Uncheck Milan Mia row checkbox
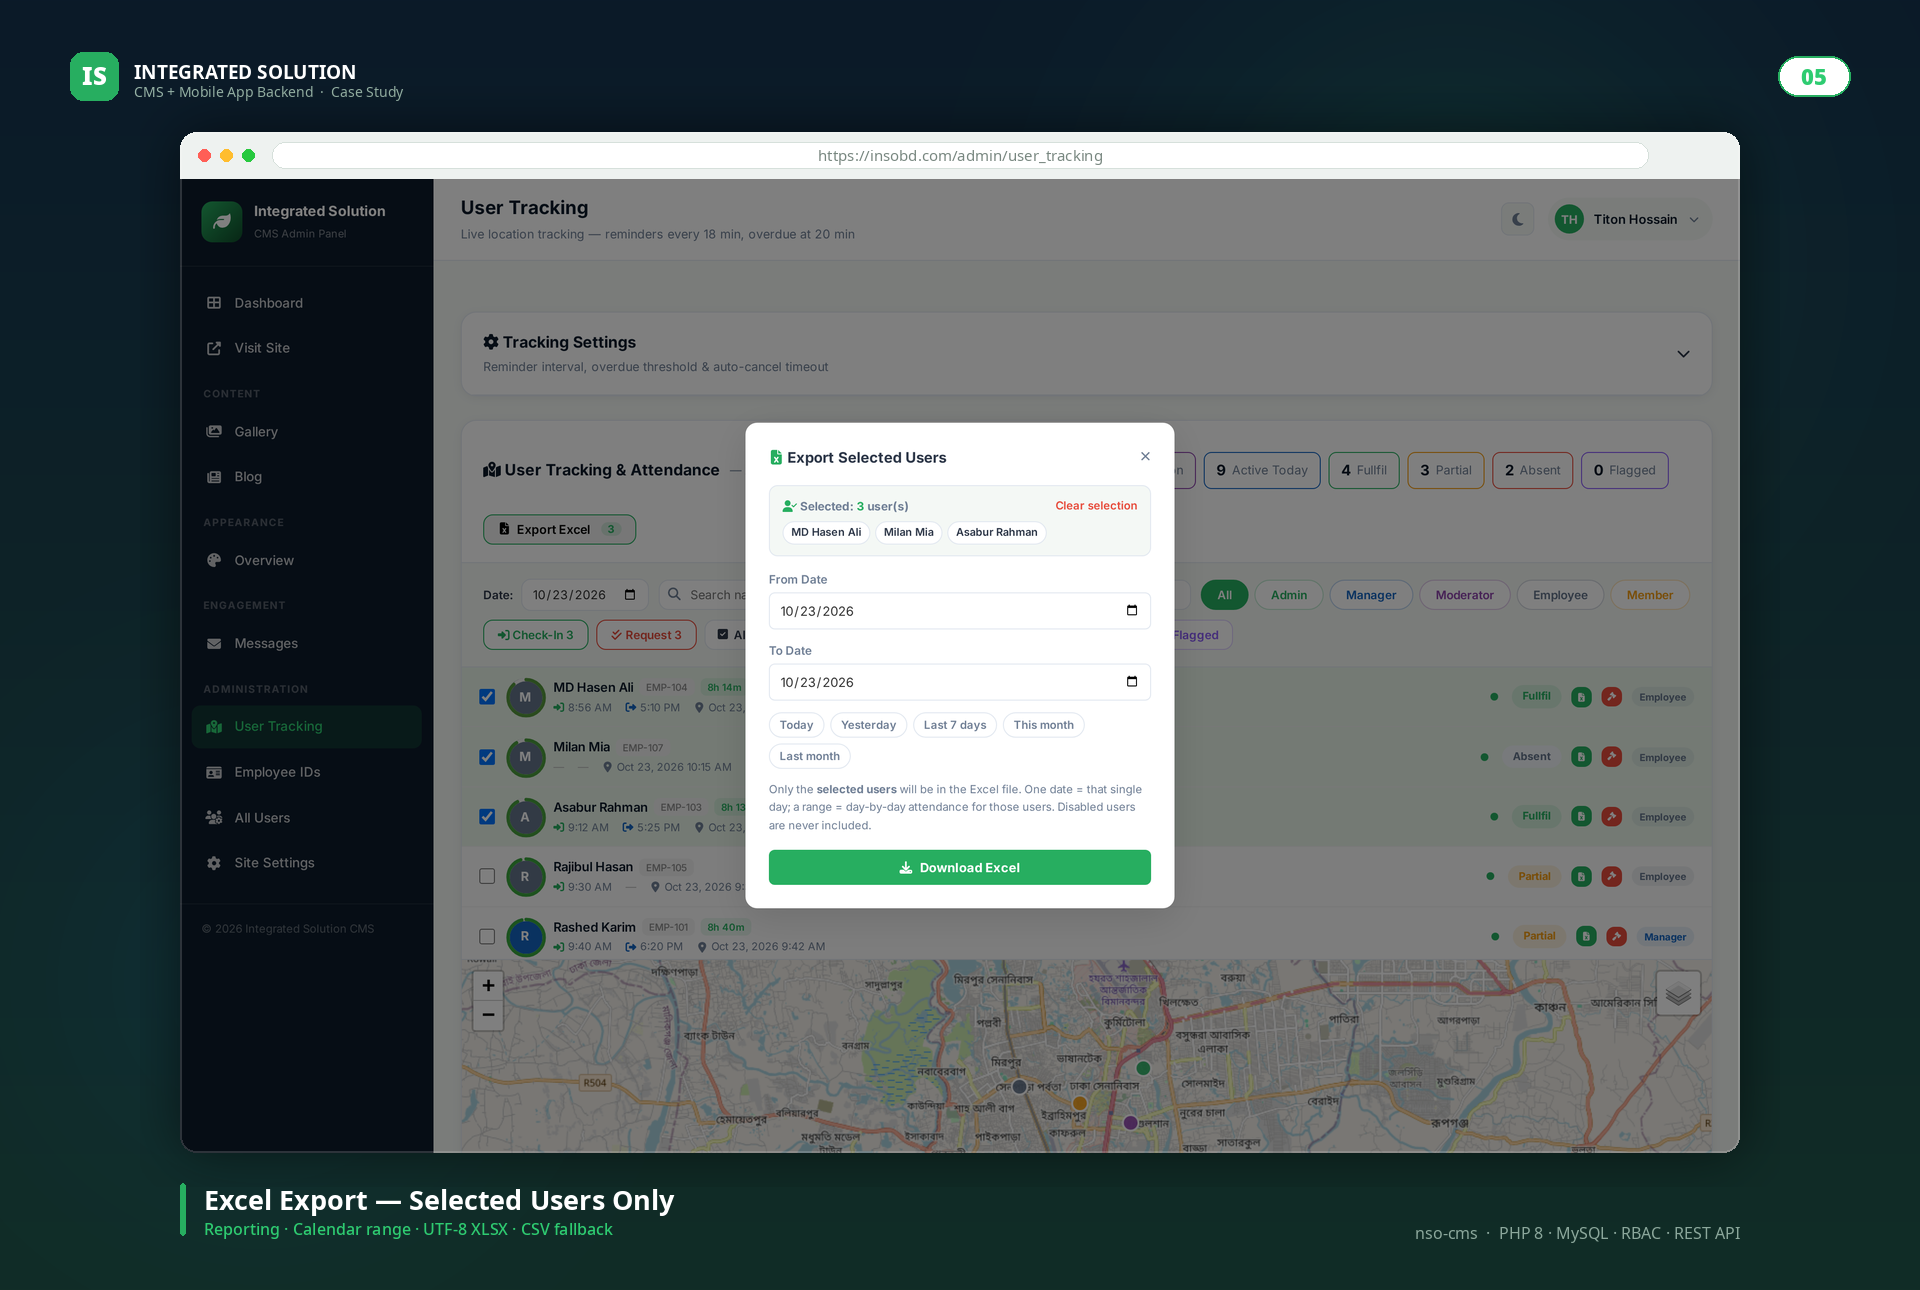The image size is (1920, 1290). (x=487, y=757)
